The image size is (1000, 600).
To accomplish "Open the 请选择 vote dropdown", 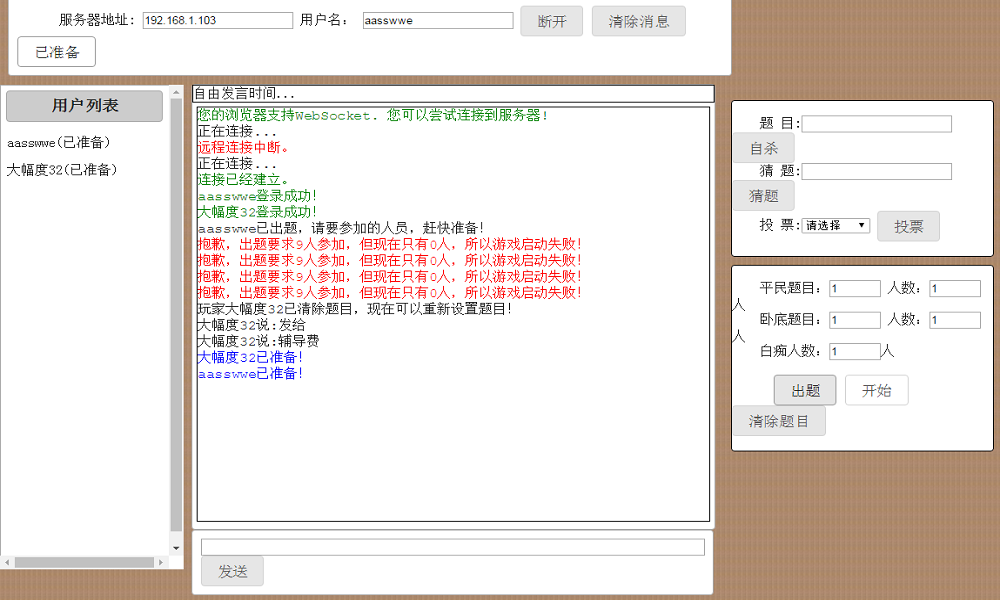I will [x=835, y=225].
